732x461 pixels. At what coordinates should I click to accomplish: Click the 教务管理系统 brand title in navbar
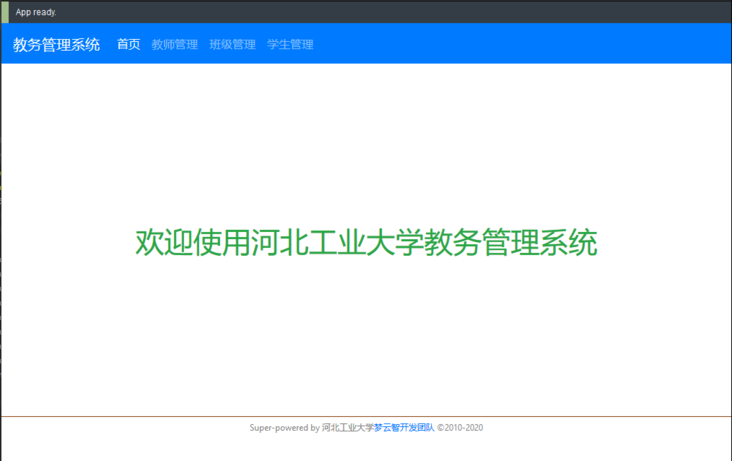click(56, 44)
